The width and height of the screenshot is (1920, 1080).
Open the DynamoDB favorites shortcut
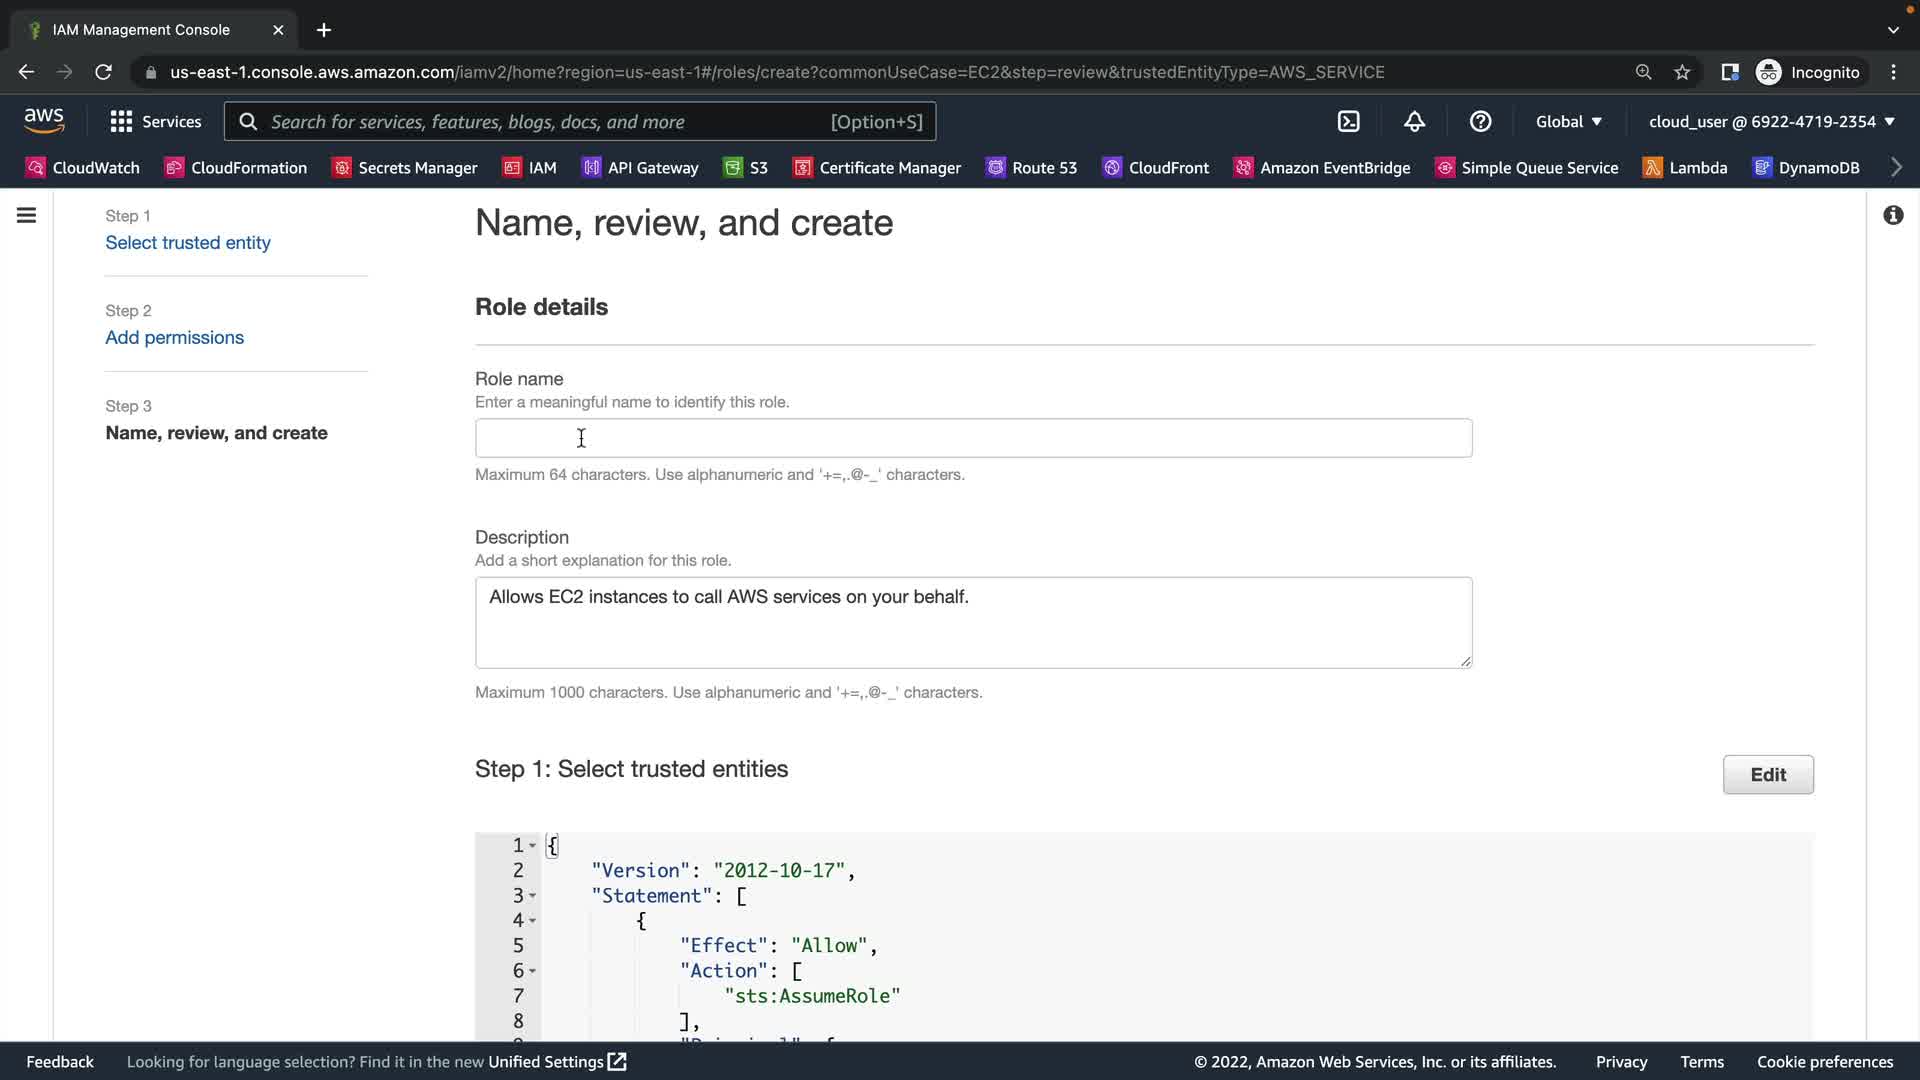[x=1806, y=167]
